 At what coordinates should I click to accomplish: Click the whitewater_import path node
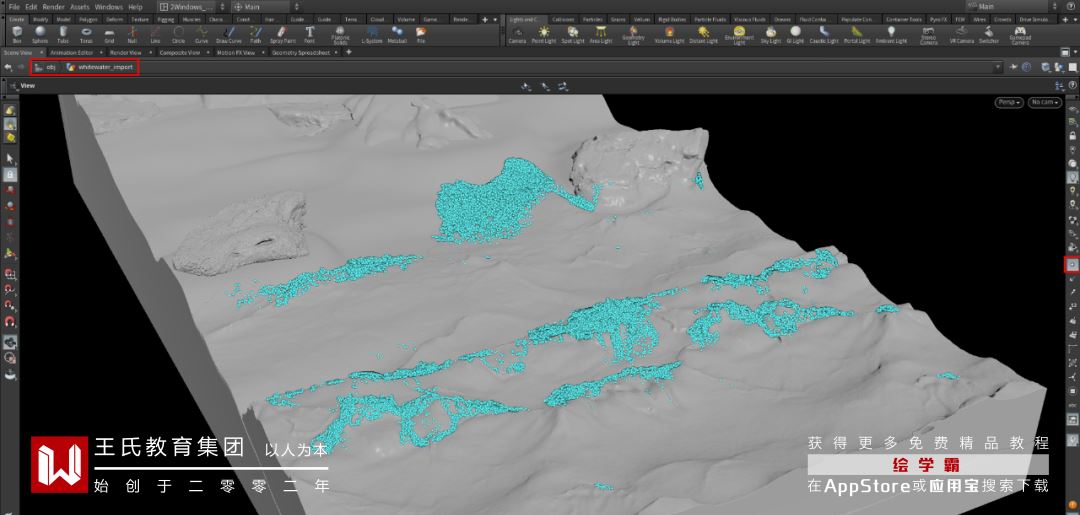(100, 67)
